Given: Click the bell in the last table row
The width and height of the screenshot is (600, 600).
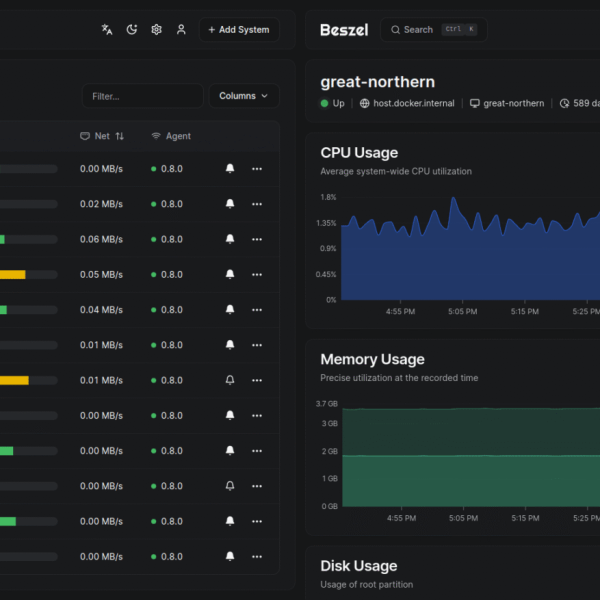Looking at the screenshot, I should pyautogui.click(x=230, y=556).
